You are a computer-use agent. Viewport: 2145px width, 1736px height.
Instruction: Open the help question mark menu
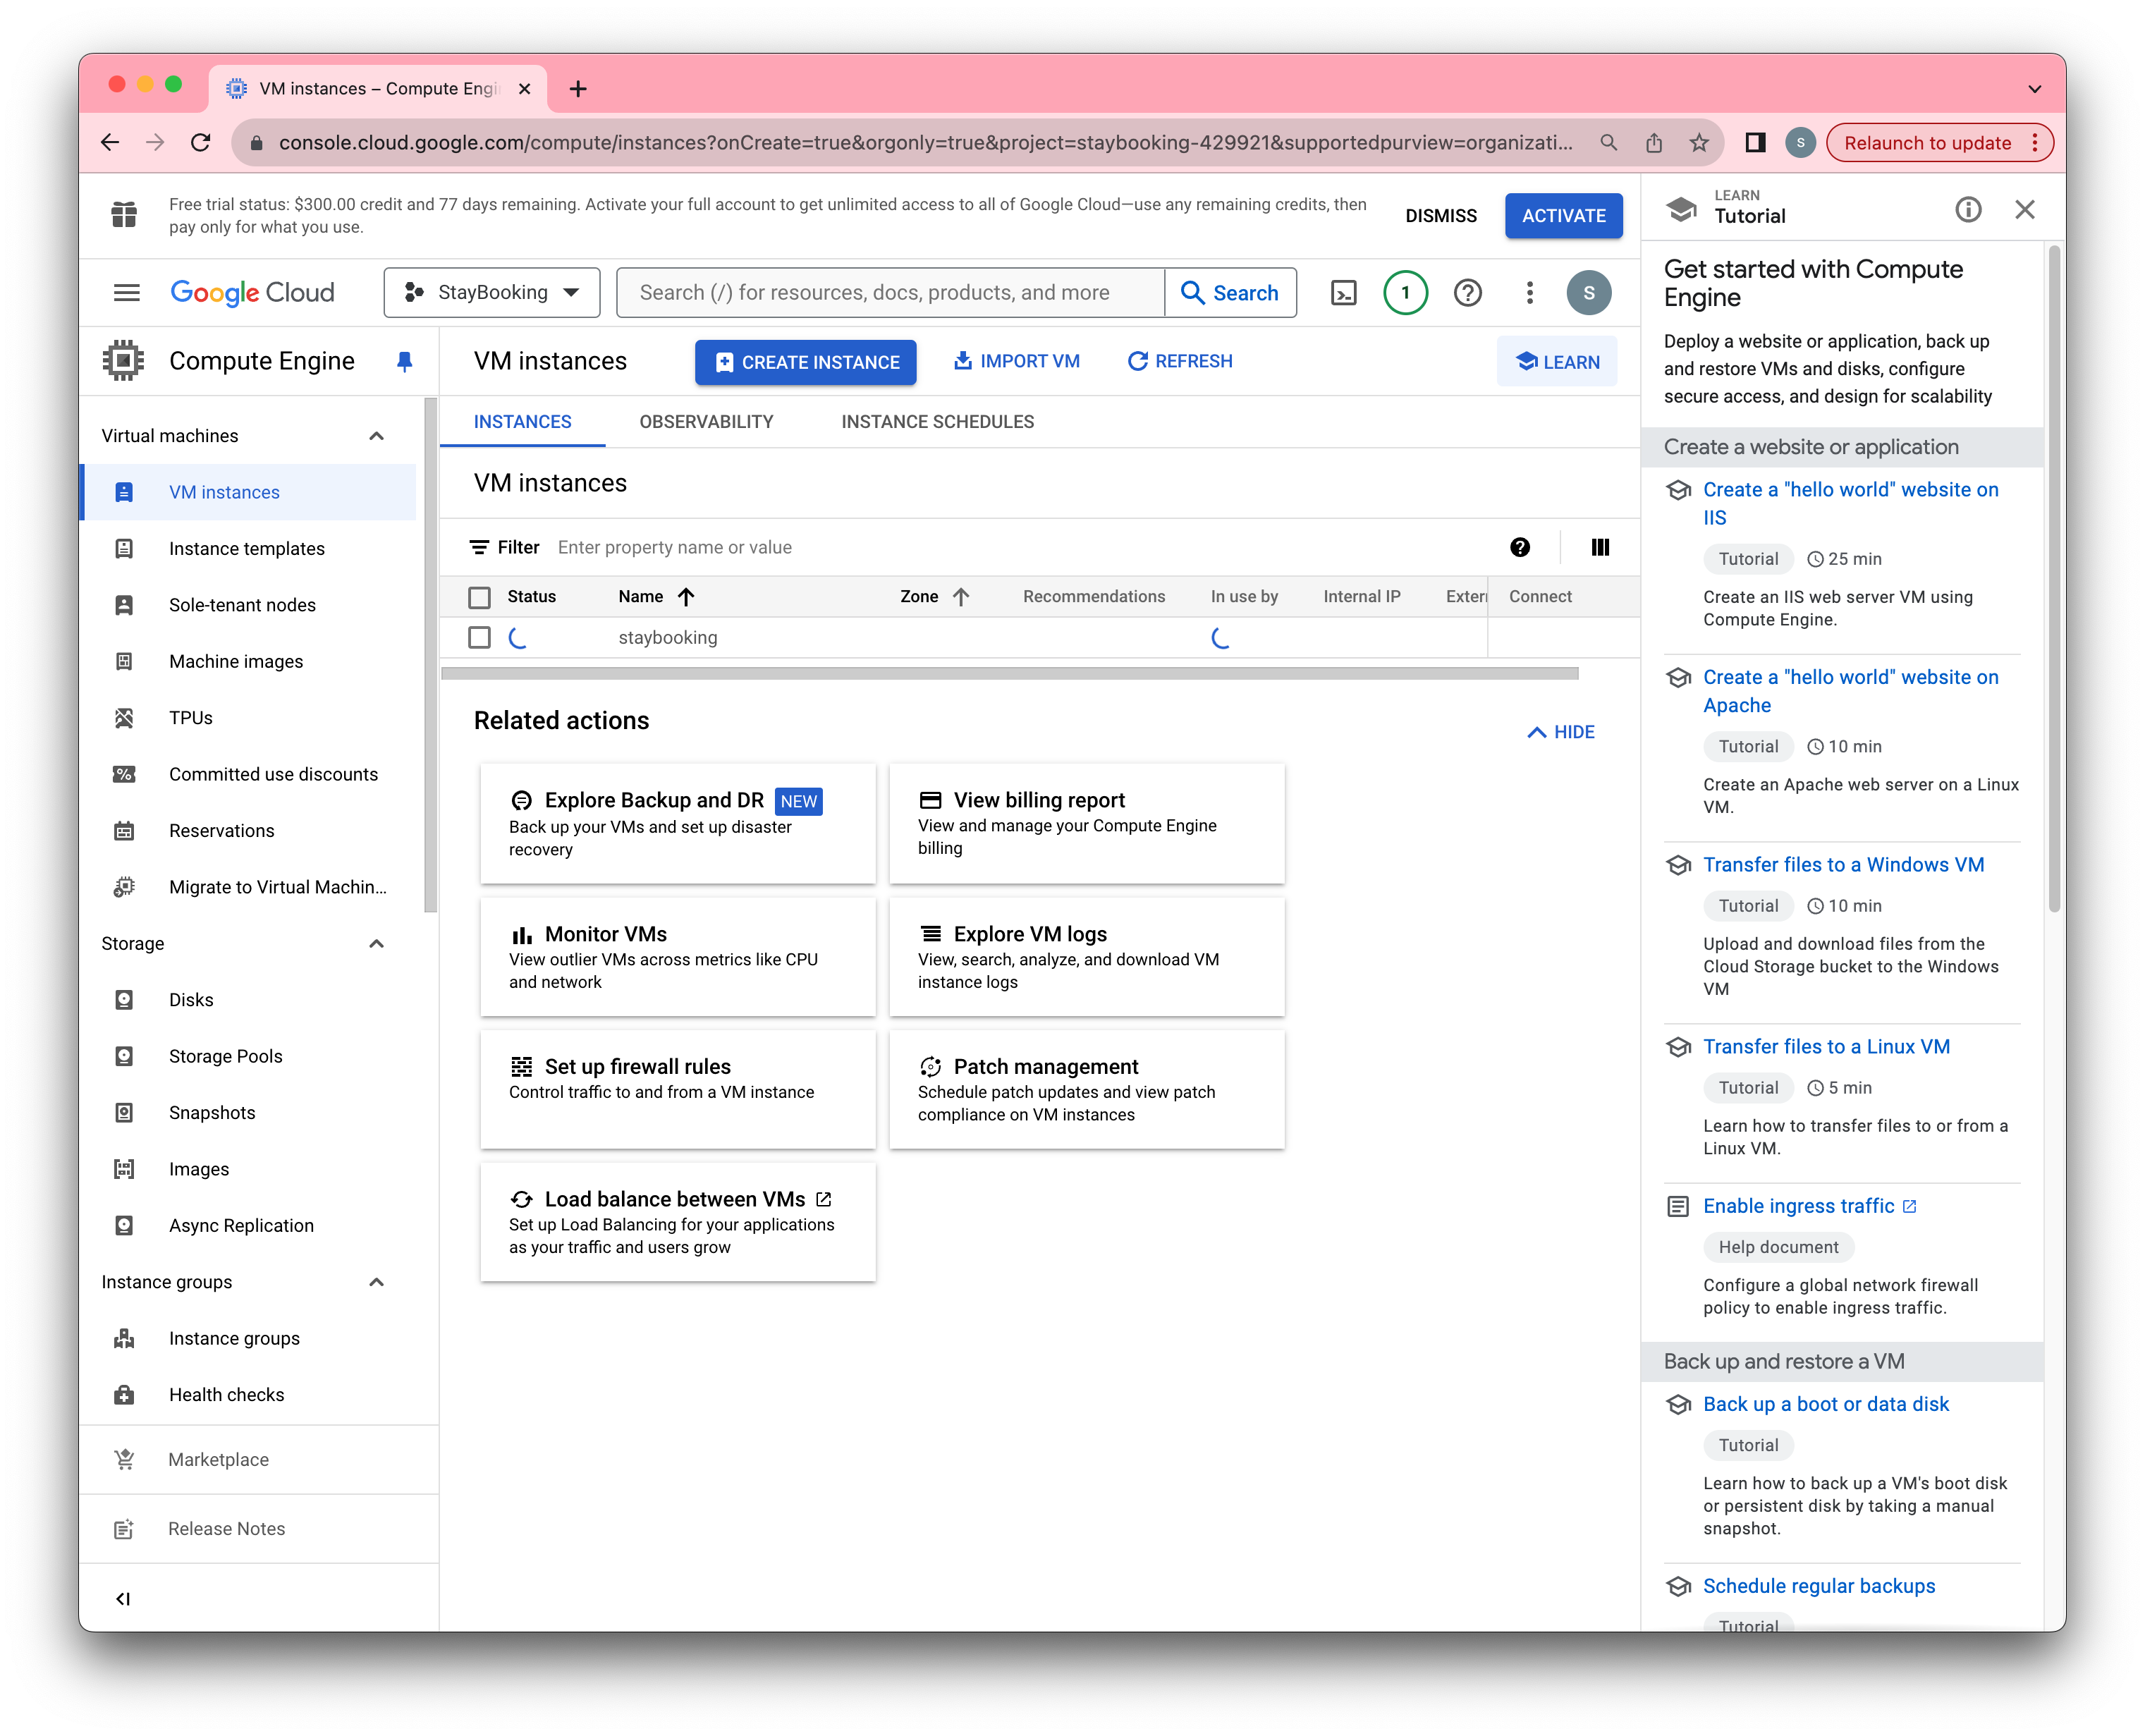click(1467, 293)
